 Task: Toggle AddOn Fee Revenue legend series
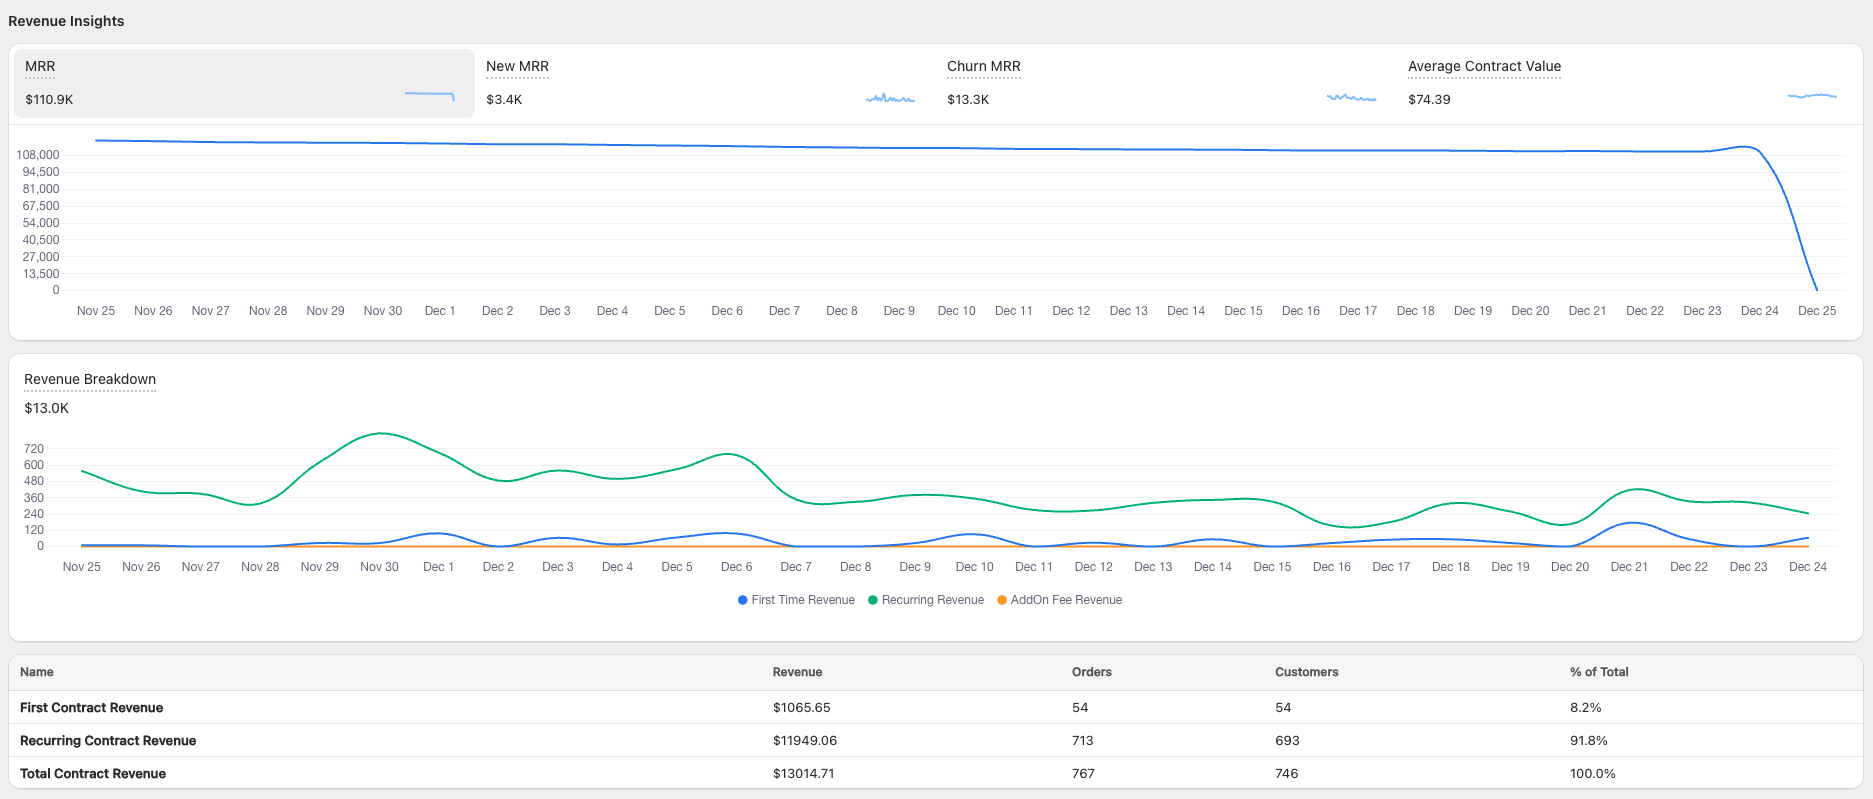pyautogui.click(x=1060, y=600)
